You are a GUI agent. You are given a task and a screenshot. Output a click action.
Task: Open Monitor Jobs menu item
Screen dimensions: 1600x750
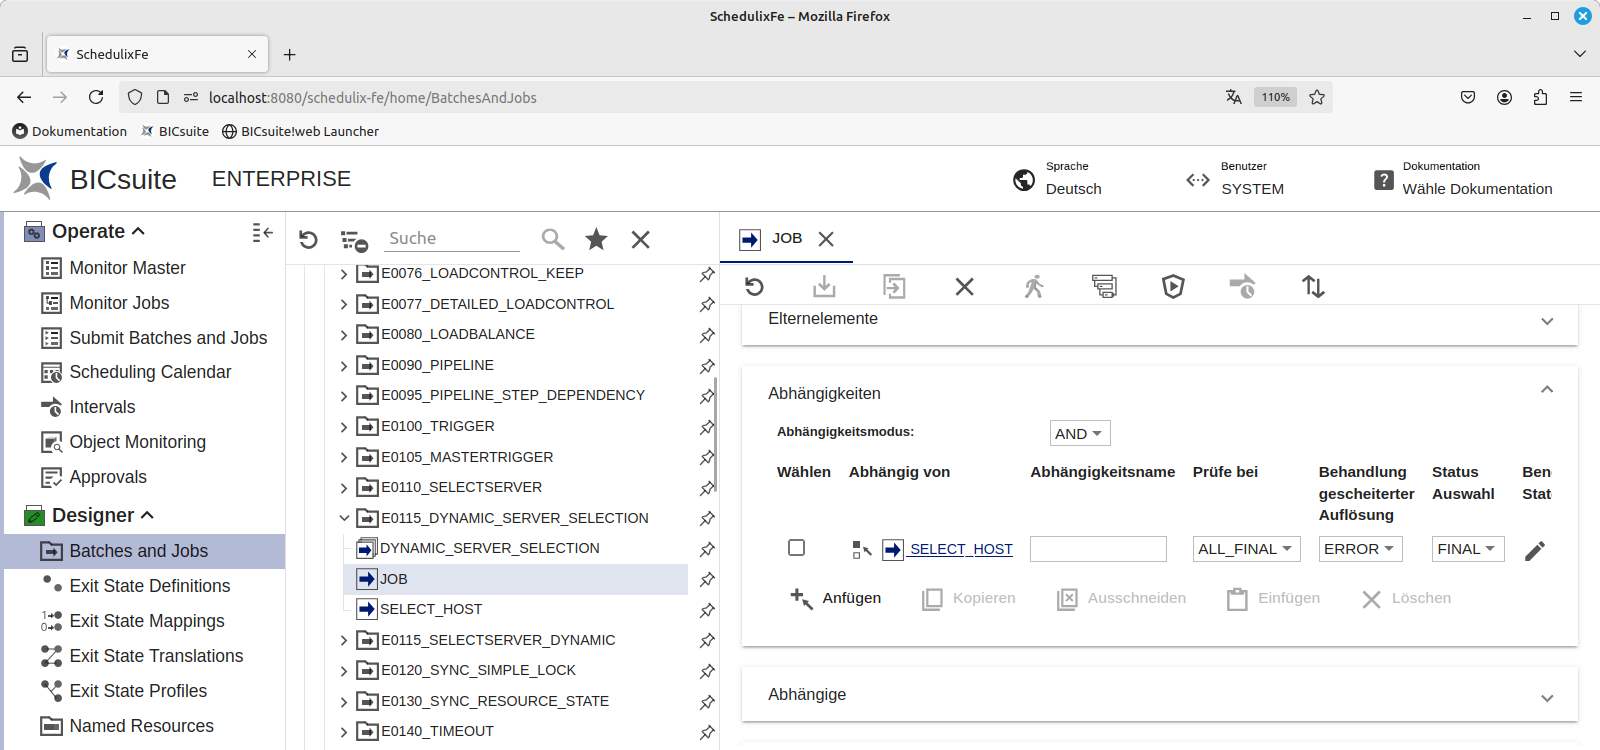click(119, 303)
